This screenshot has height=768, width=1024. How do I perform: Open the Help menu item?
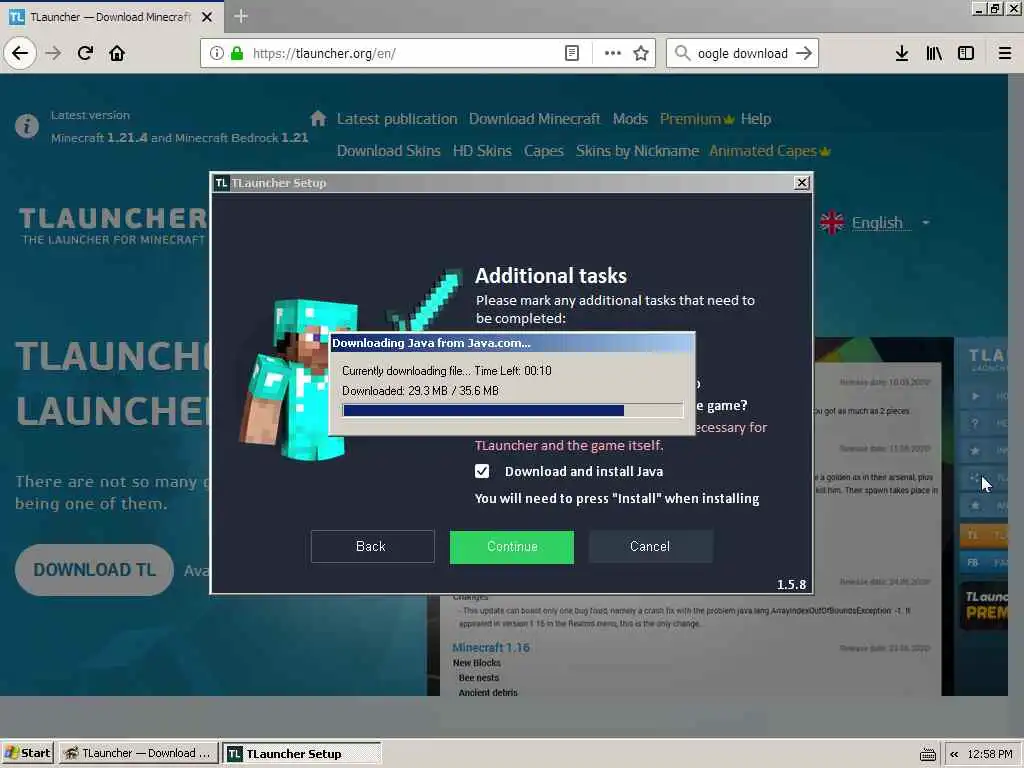coord(756,119)
